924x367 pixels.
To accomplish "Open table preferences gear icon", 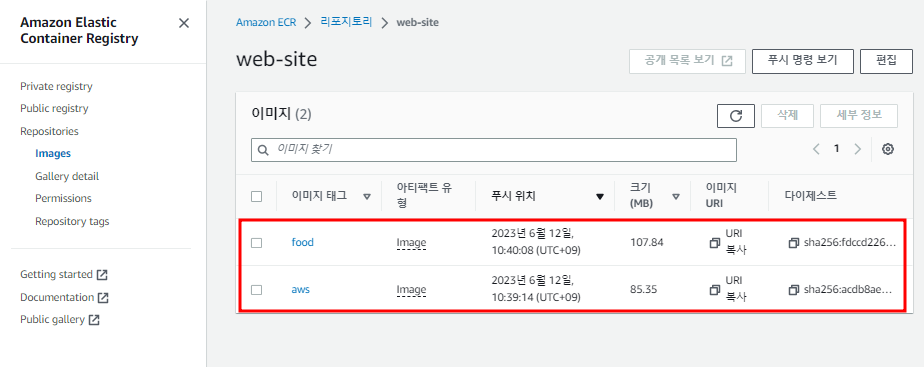I will (x=887, y=149).
